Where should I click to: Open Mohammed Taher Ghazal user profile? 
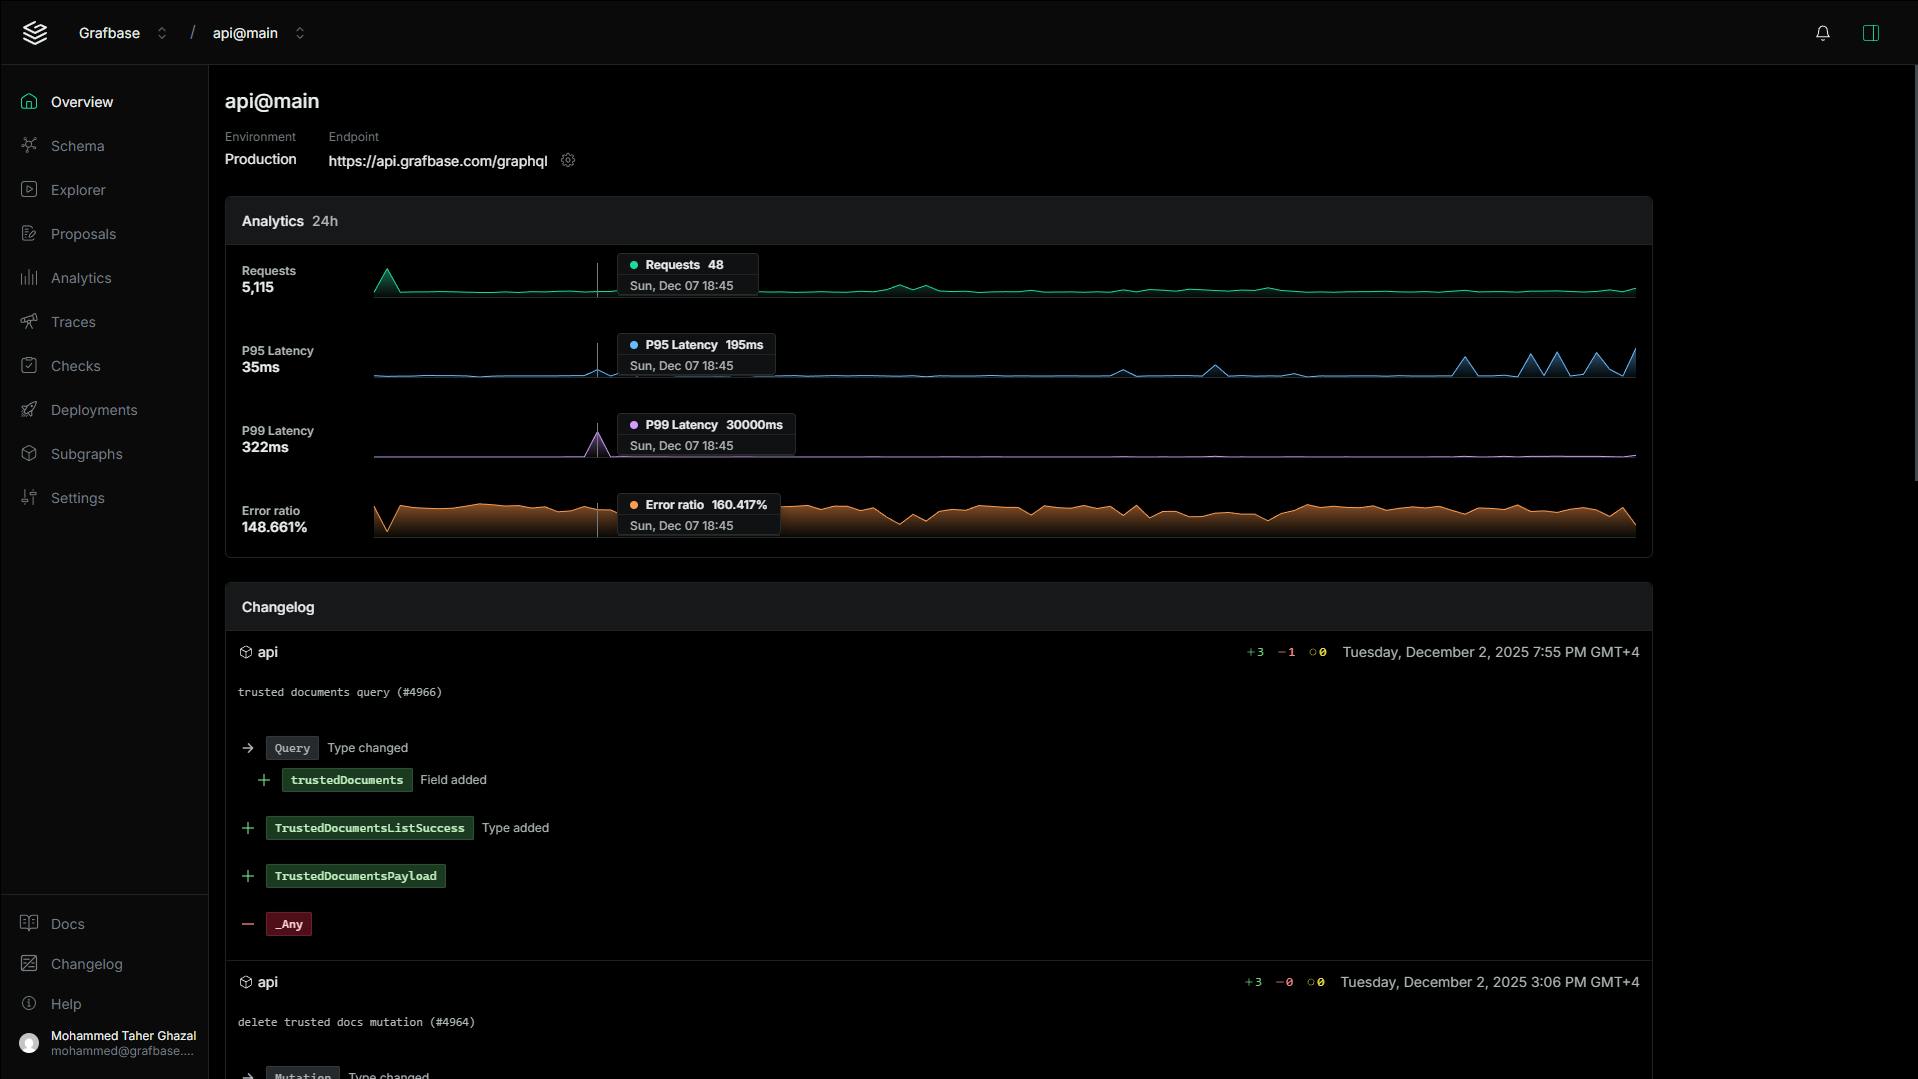[108, 1043]
